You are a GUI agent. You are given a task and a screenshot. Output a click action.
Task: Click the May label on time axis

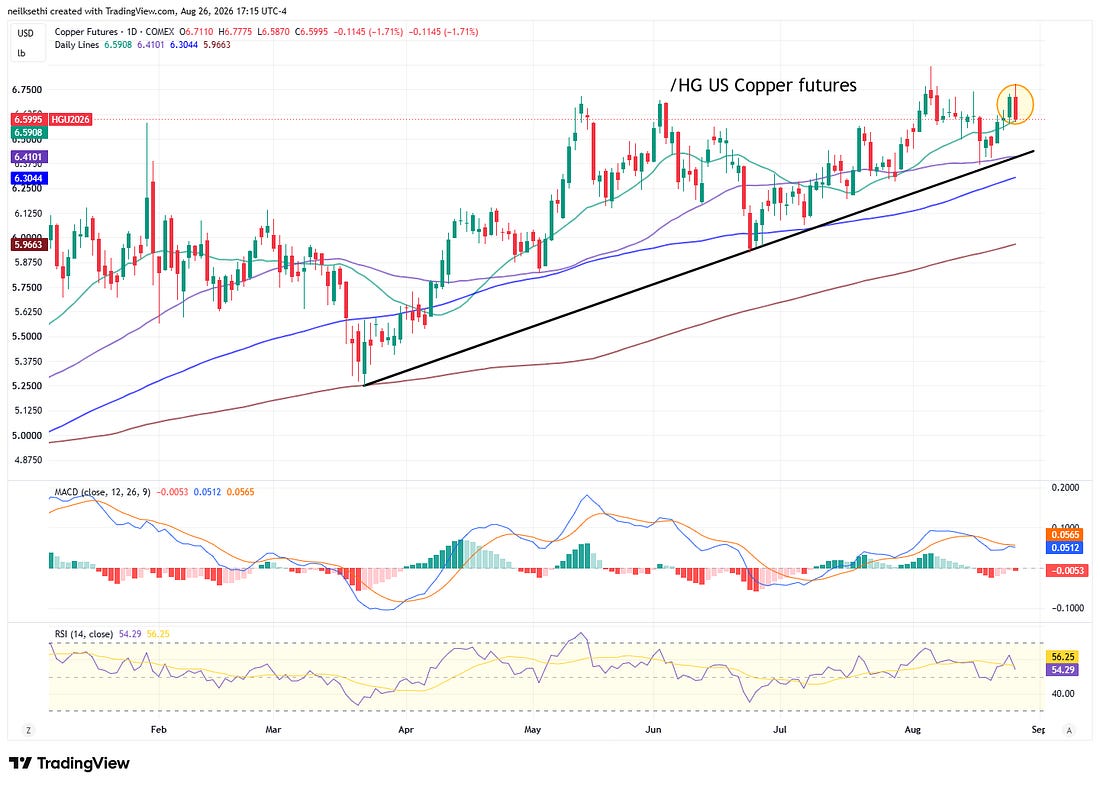point(532,730)
